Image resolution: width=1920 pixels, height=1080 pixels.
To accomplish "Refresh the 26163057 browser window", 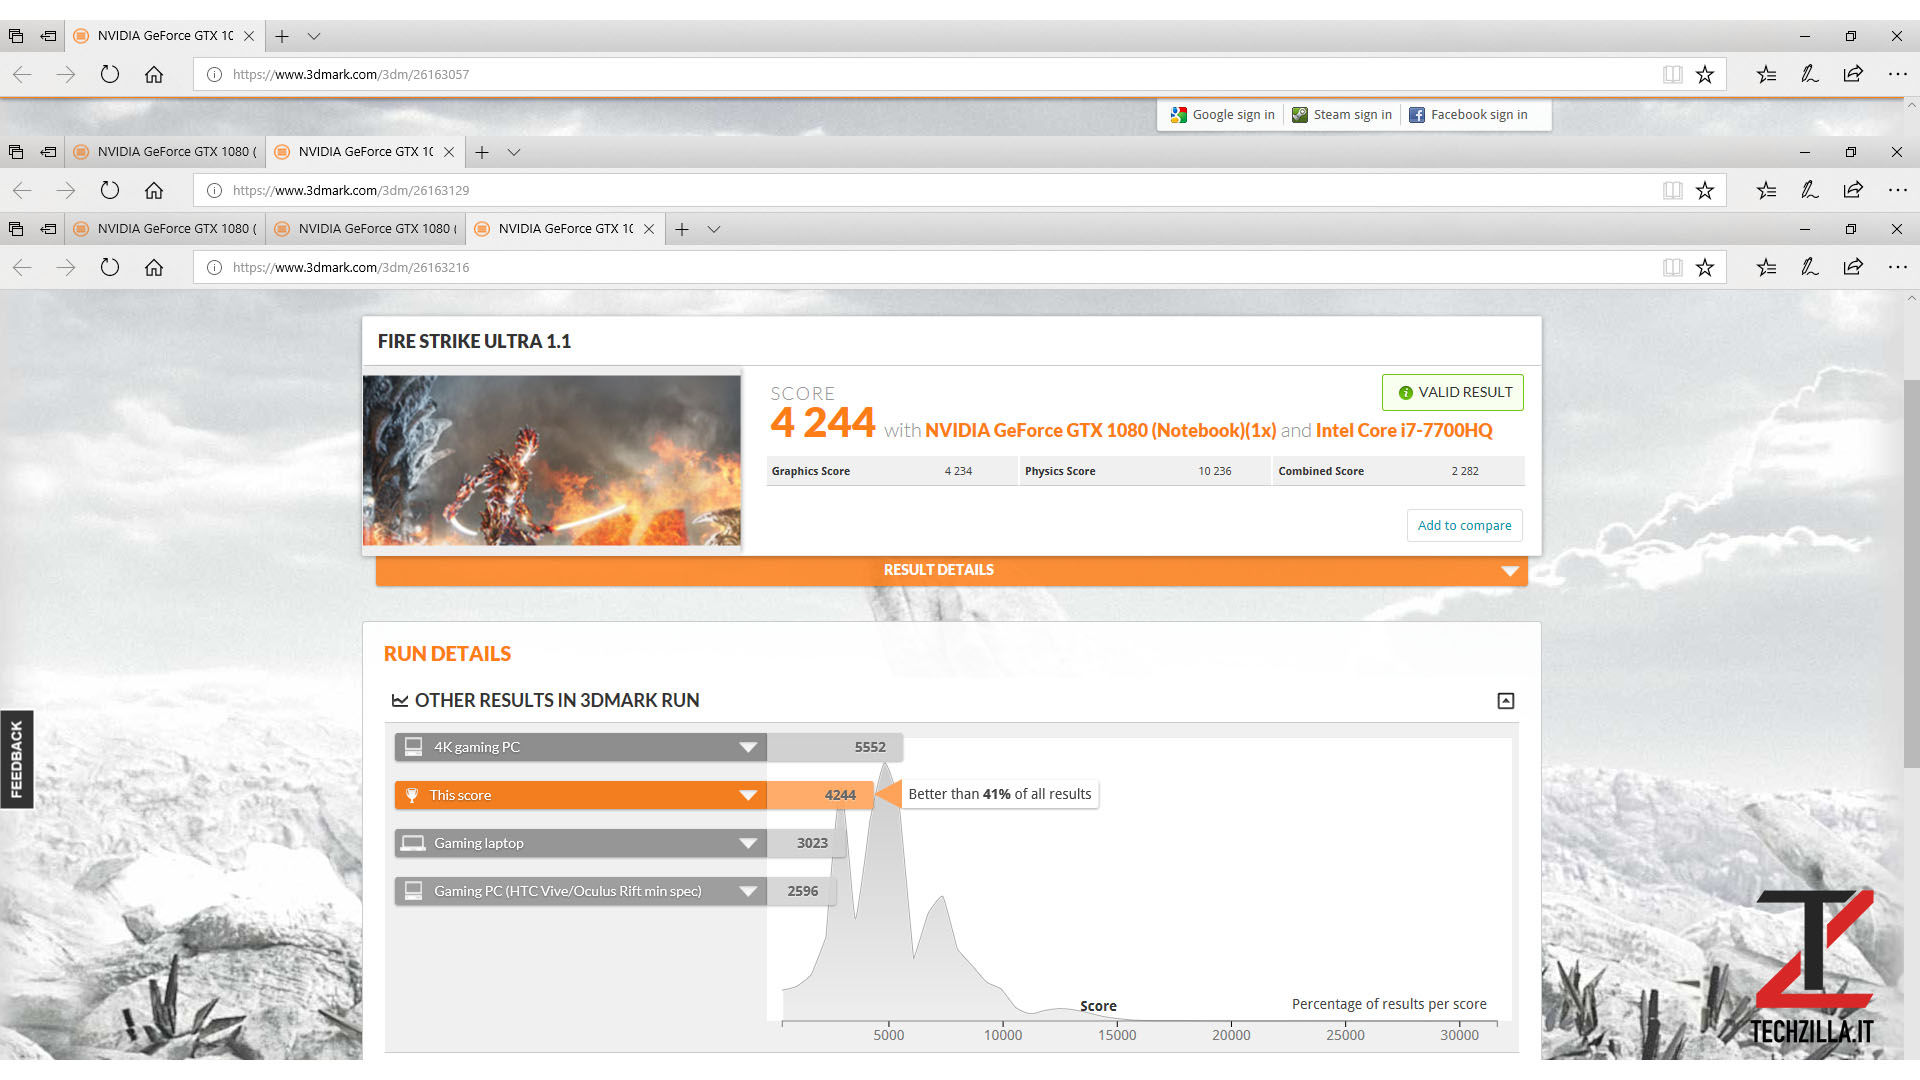I will click(x=110, y=74).
